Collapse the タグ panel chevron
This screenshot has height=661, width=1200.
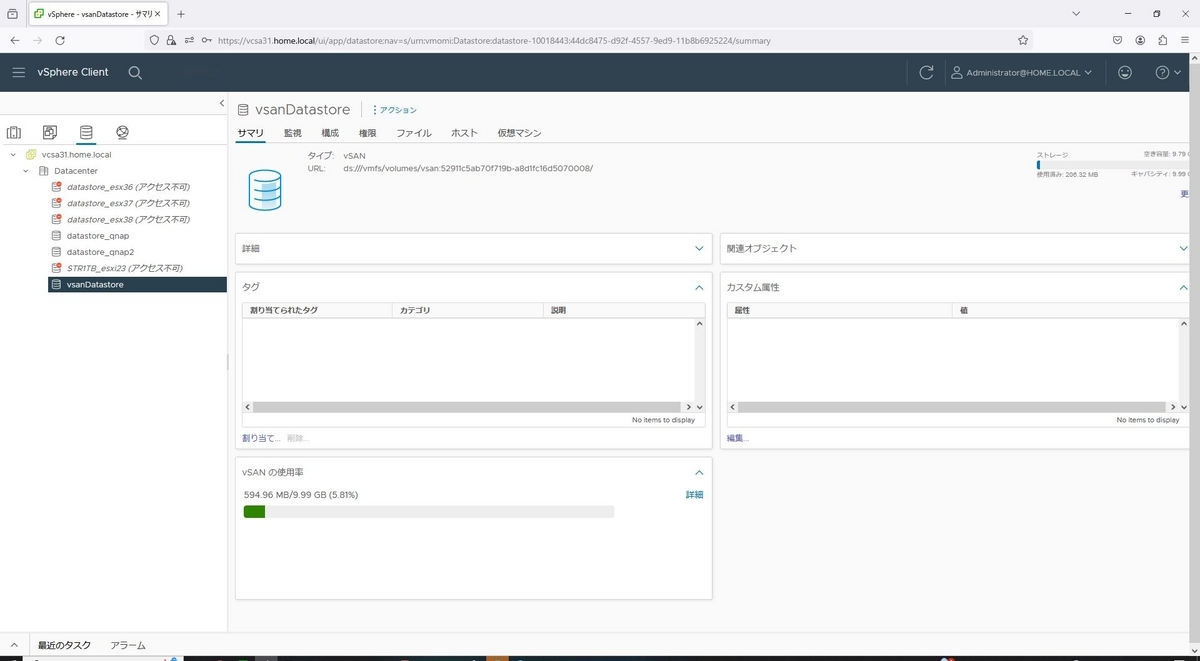[699, 287]
